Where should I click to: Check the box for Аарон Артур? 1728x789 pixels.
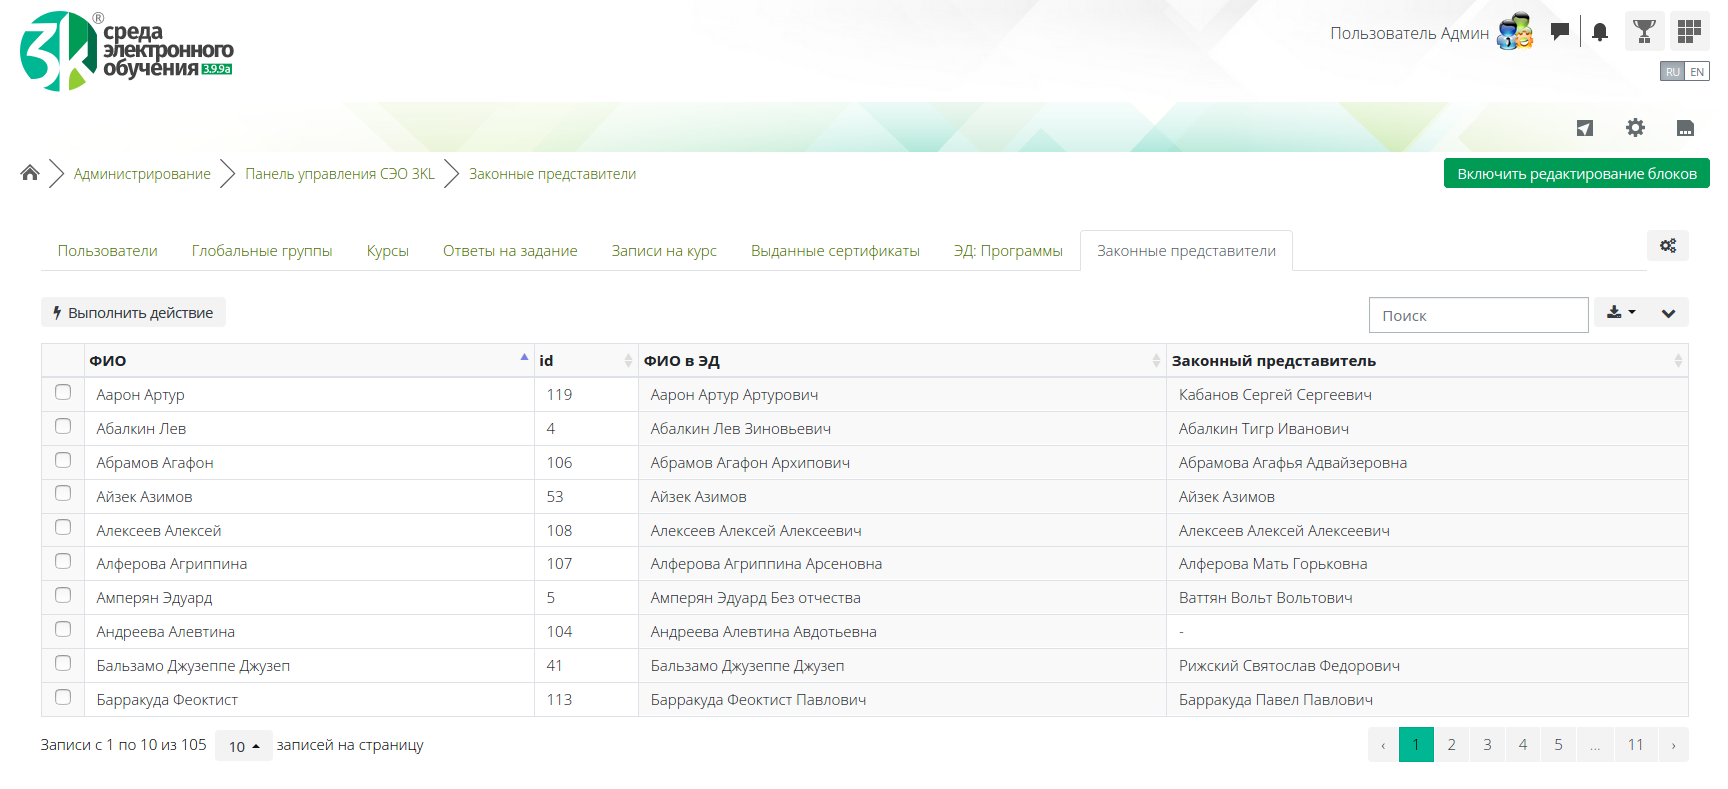coord(63,393)
